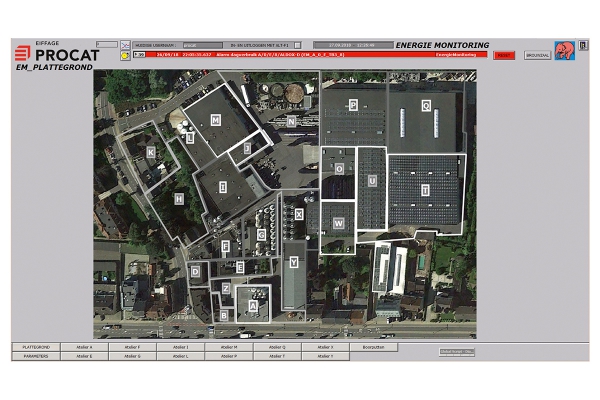This screenshot has height=400, width=600.
Task: Open the Atelier E tab
Action: coord(84,356)
